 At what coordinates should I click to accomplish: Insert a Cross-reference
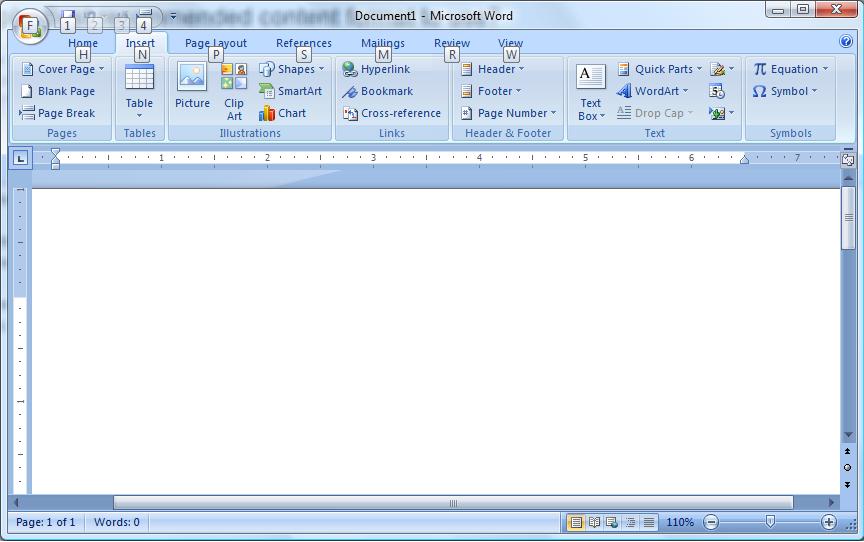coord(391,113)
